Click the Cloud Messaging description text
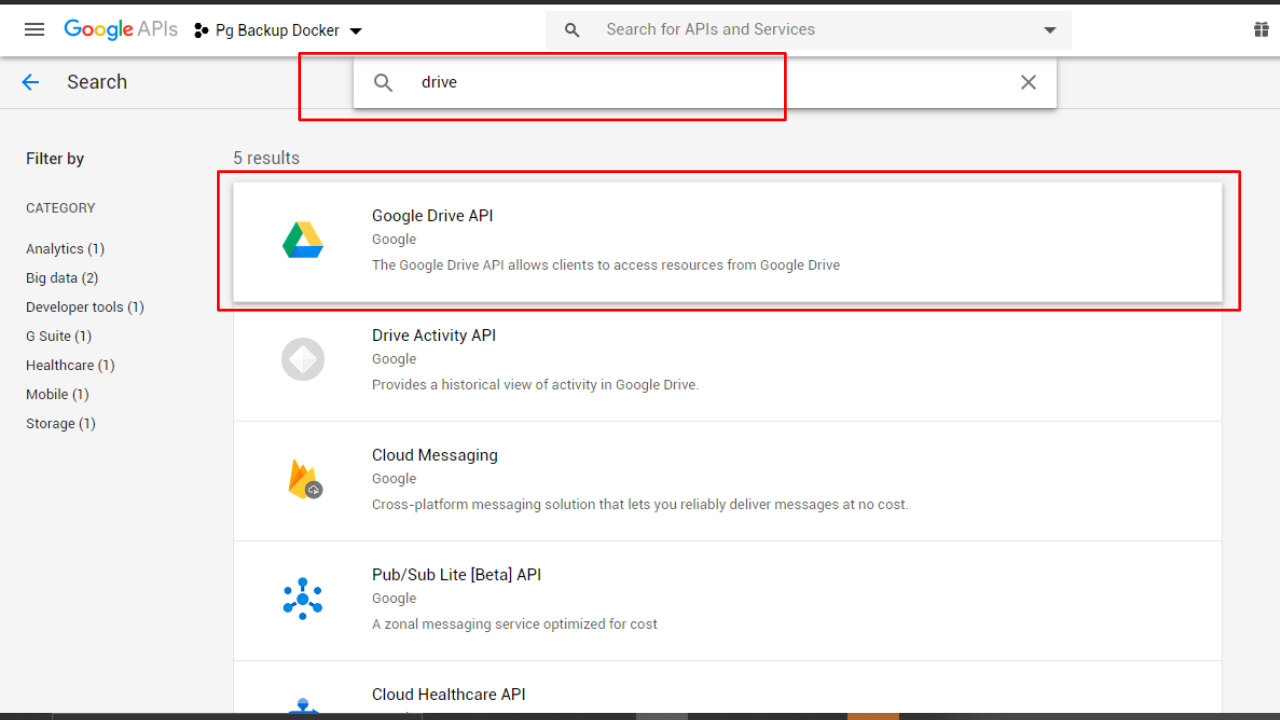 [640, 505]
